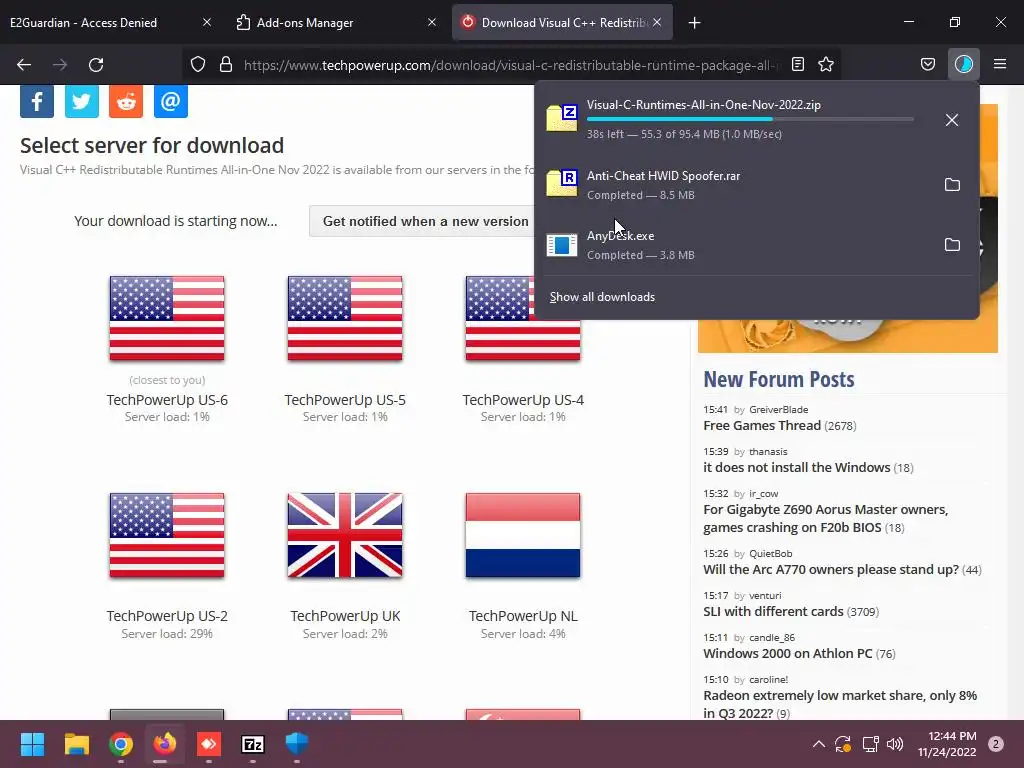1024x768 pixels.
Task: Share page via Reddit icon
Action: [x=126, y=101]
